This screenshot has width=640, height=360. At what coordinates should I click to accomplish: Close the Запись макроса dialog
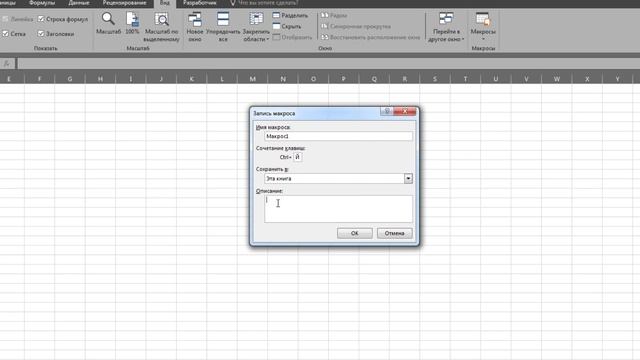(x=405, y=111)
